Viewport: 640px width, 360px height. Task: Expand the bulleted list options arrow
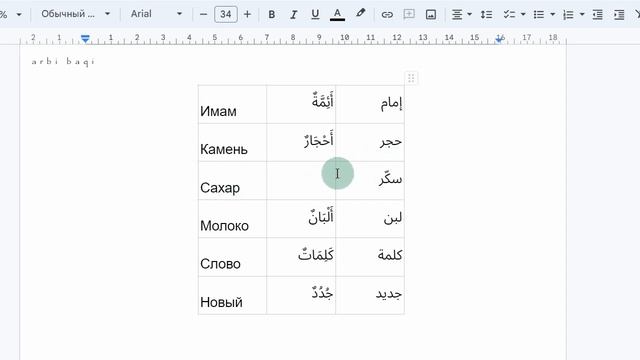[552, 15]
